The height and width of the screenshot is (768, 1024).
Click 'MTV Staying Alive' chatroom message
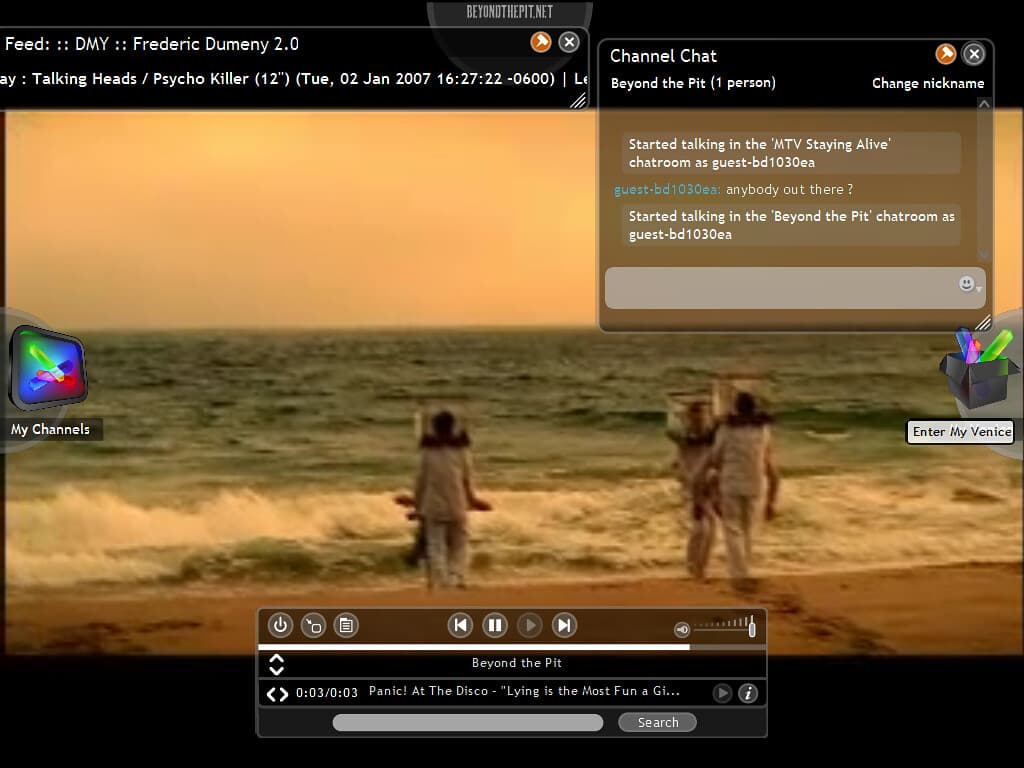coord(791,153)
